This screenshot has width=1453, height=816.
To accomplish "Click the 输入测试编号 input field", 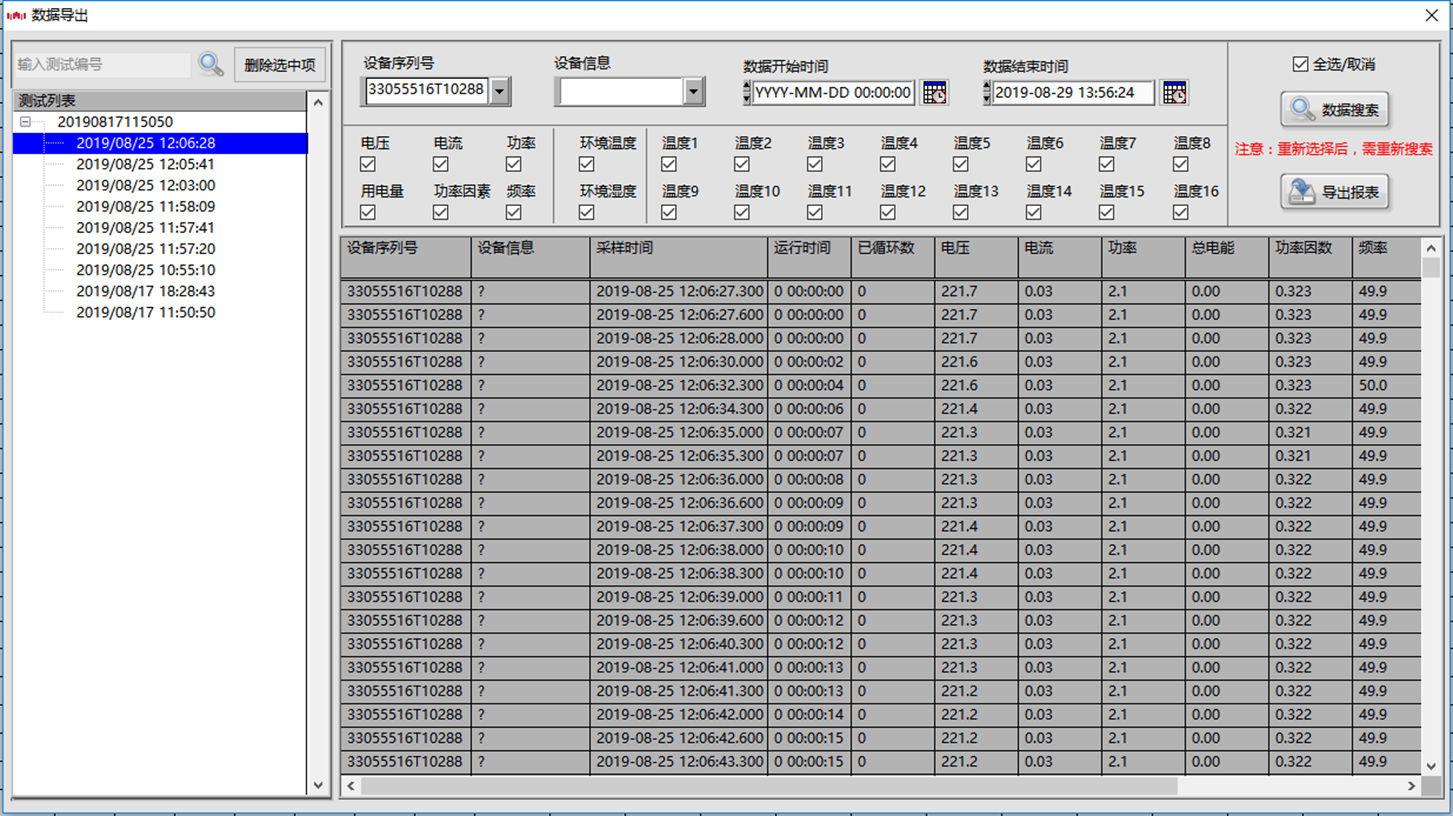I will coord(102,65).
